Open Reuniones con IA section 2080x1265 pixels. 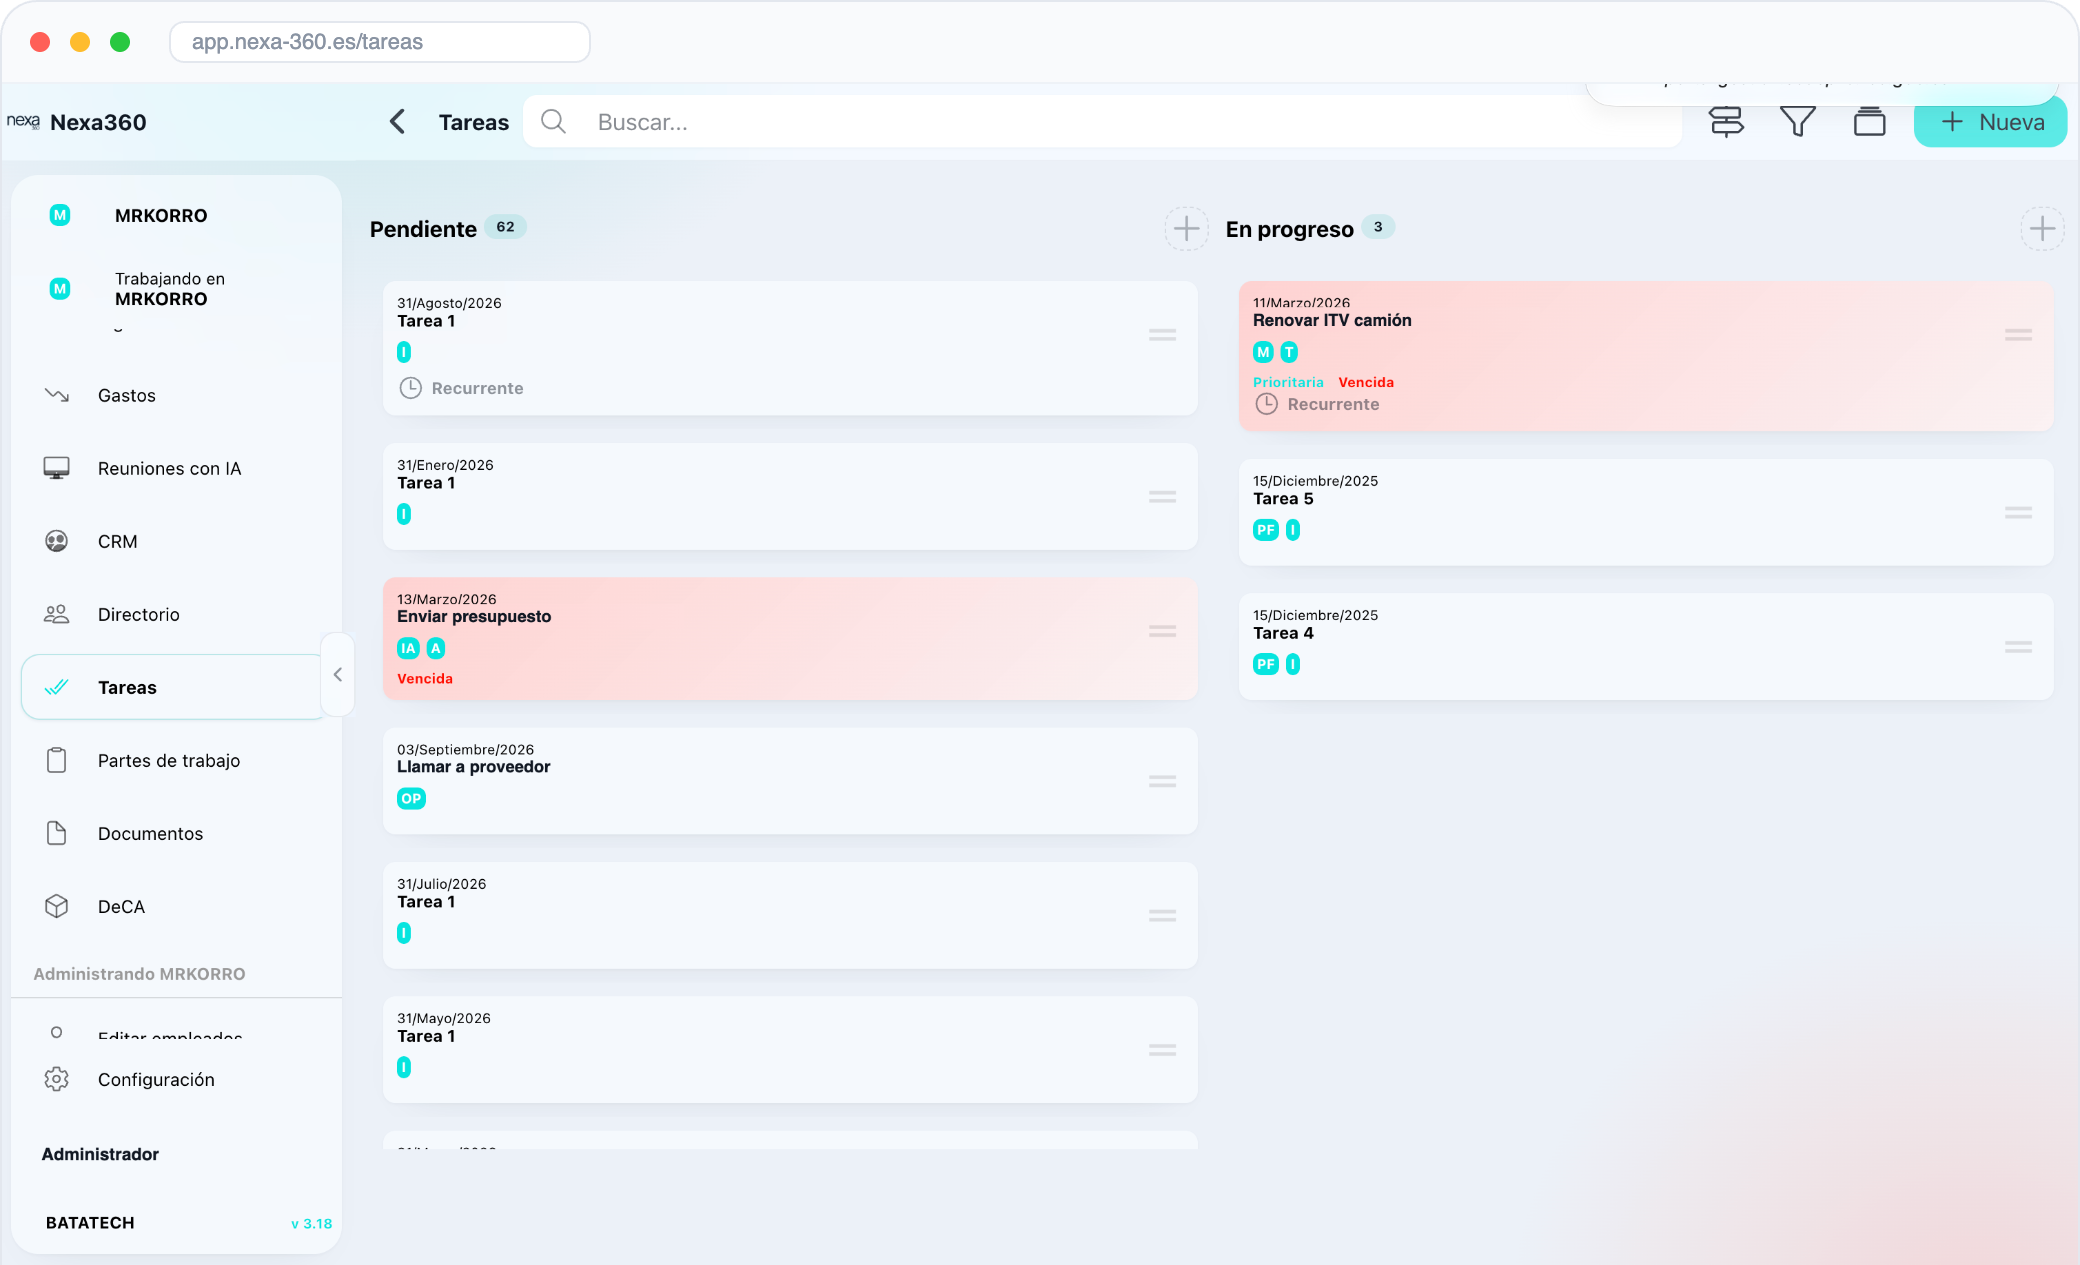[x=178, y=468]
